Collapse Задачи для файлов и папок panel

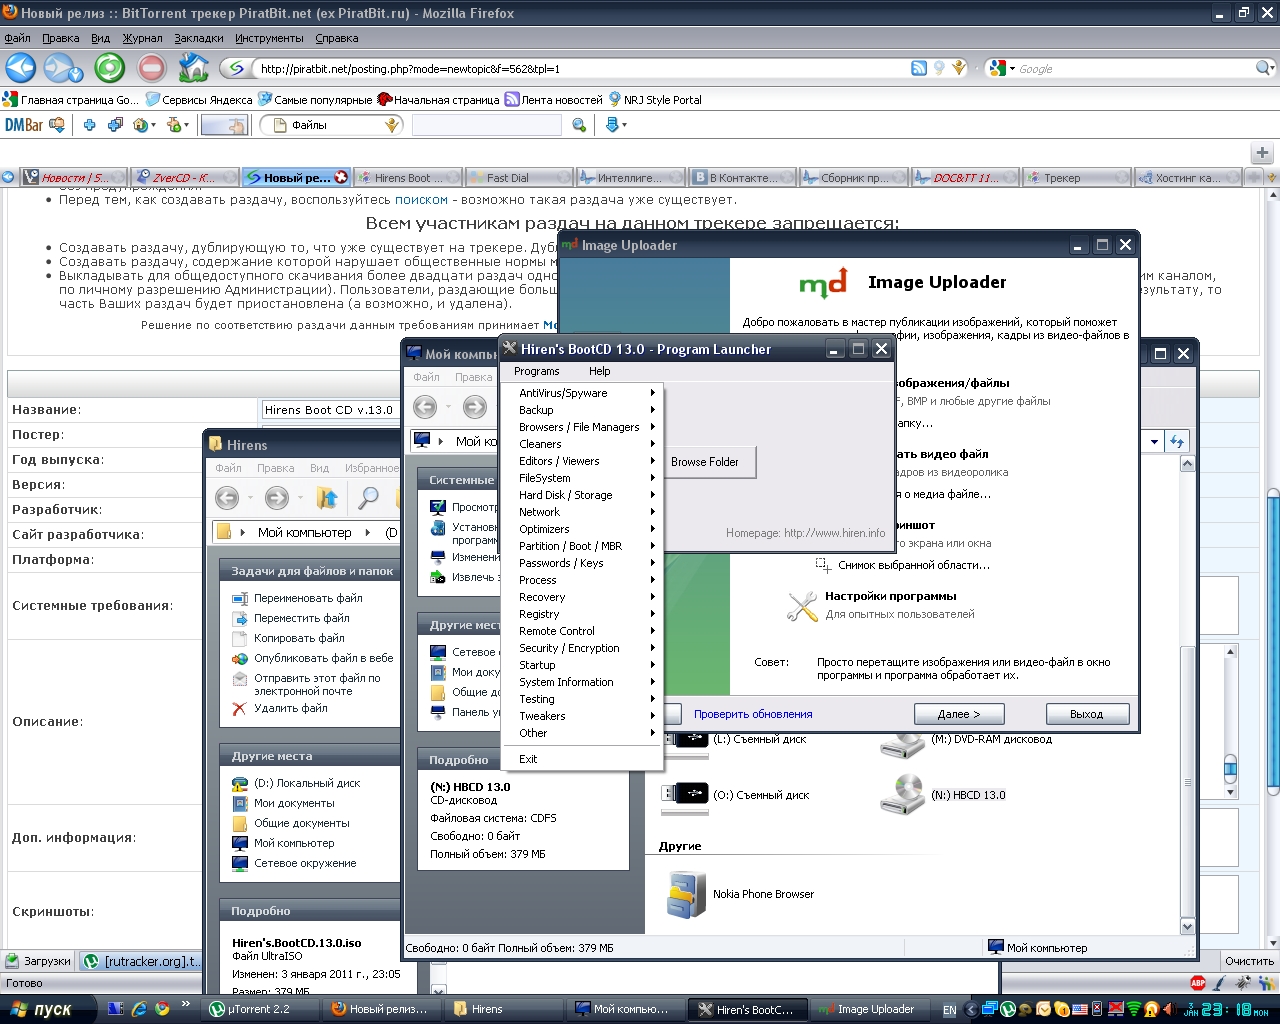(x=310, y=571)
